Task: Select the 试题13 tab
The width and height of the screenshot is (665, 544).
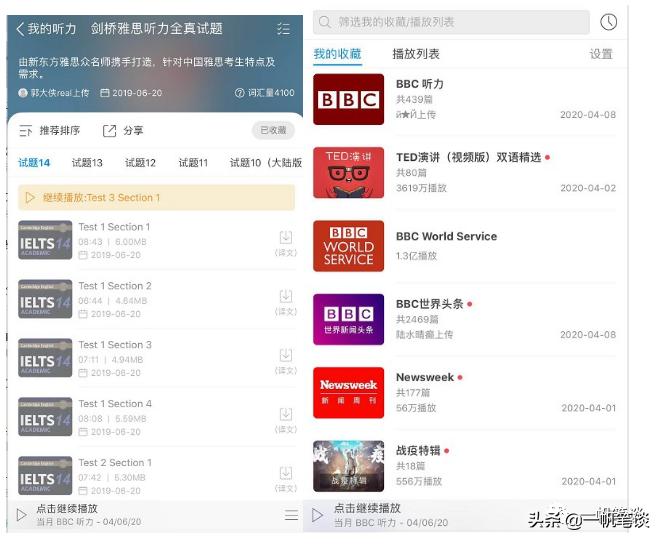Action: [87, 163]
